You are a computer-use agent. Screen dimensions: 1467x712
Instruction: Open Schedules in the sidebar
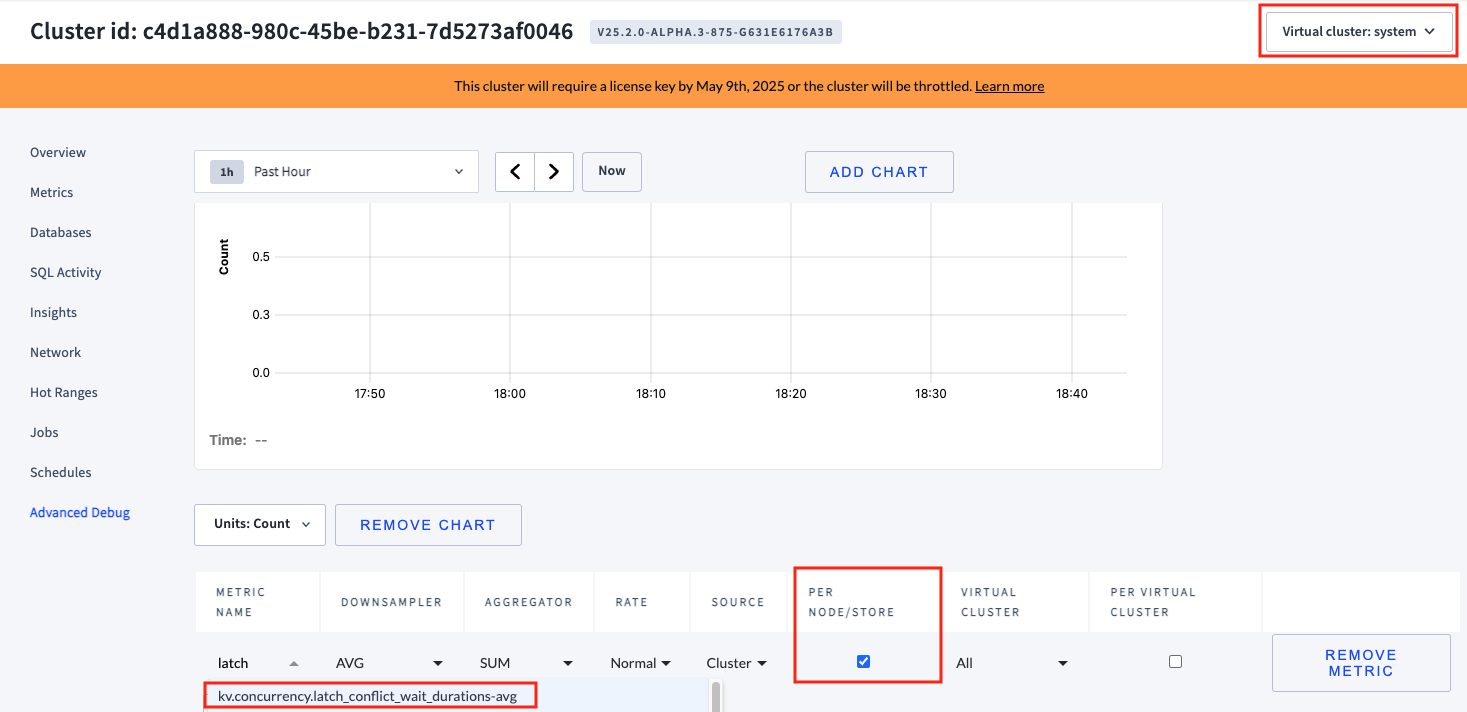tap(61, 473)
